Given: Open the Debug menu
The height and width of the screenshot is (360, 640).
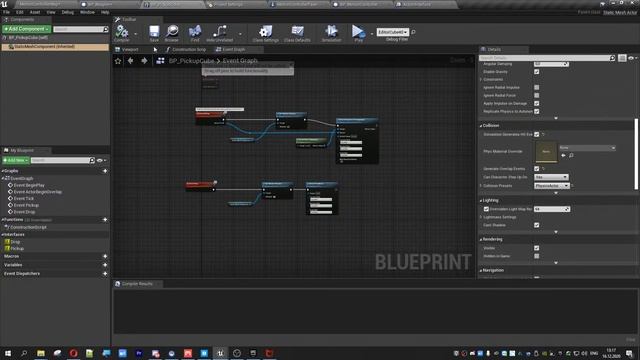Looking at the screenshot, I should click(68, 12).
